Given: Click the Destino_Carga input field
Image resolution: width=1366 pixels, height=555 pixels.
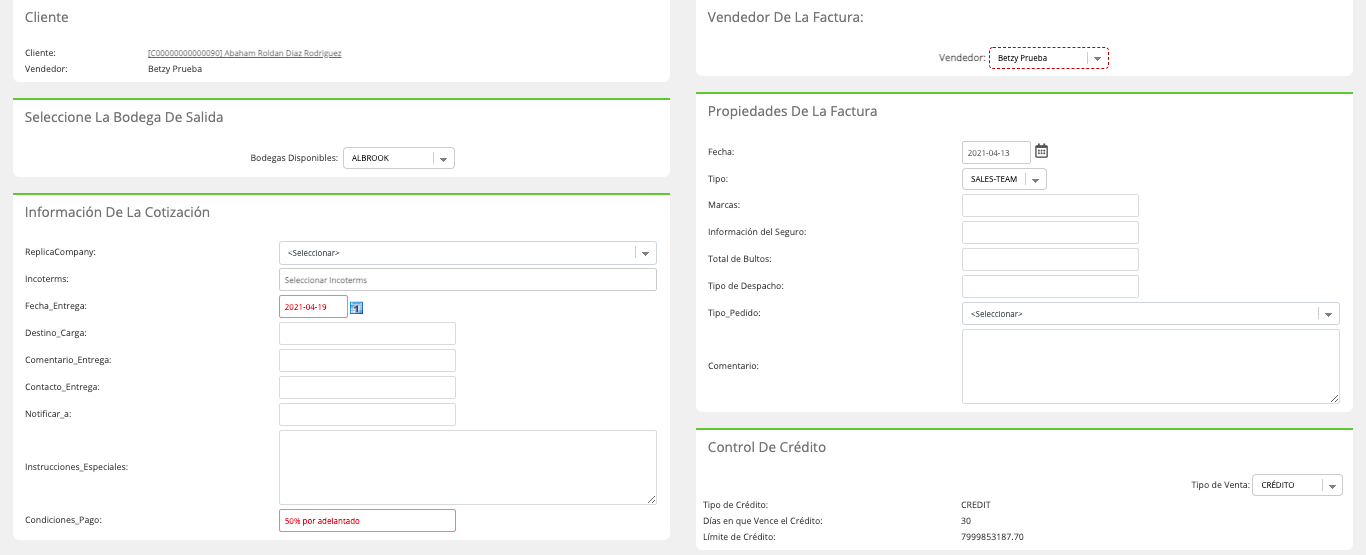Looking at the screenshot, I should pyautogui.click(x=367, y=334).
